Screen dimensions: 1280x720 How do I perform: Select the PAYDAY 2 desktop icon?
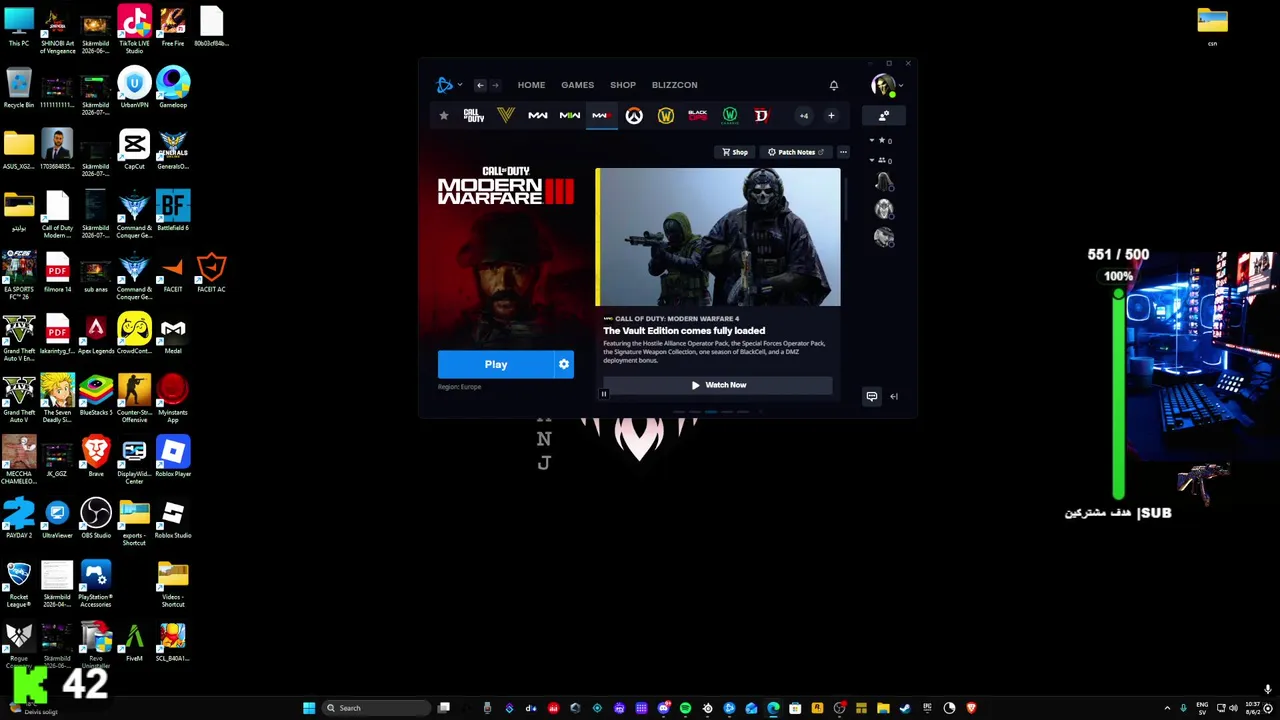[x=19, y=519]
